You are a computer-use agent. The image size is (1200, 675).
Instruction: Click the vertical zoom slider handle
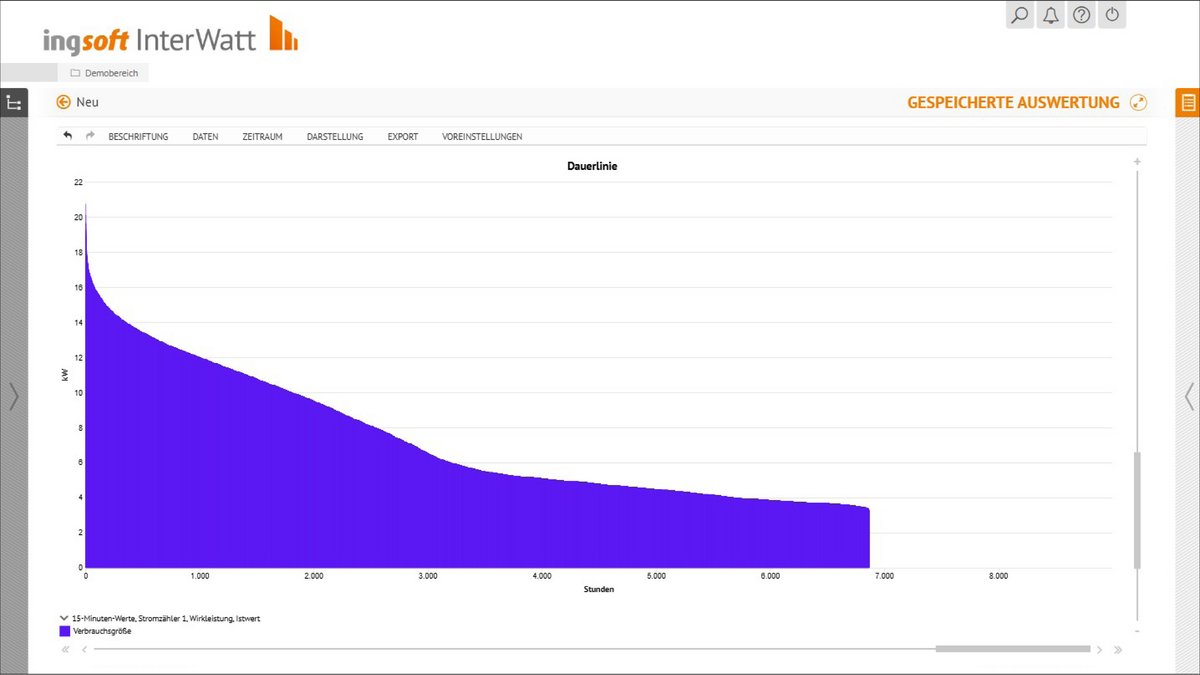tap(1137, 510)
